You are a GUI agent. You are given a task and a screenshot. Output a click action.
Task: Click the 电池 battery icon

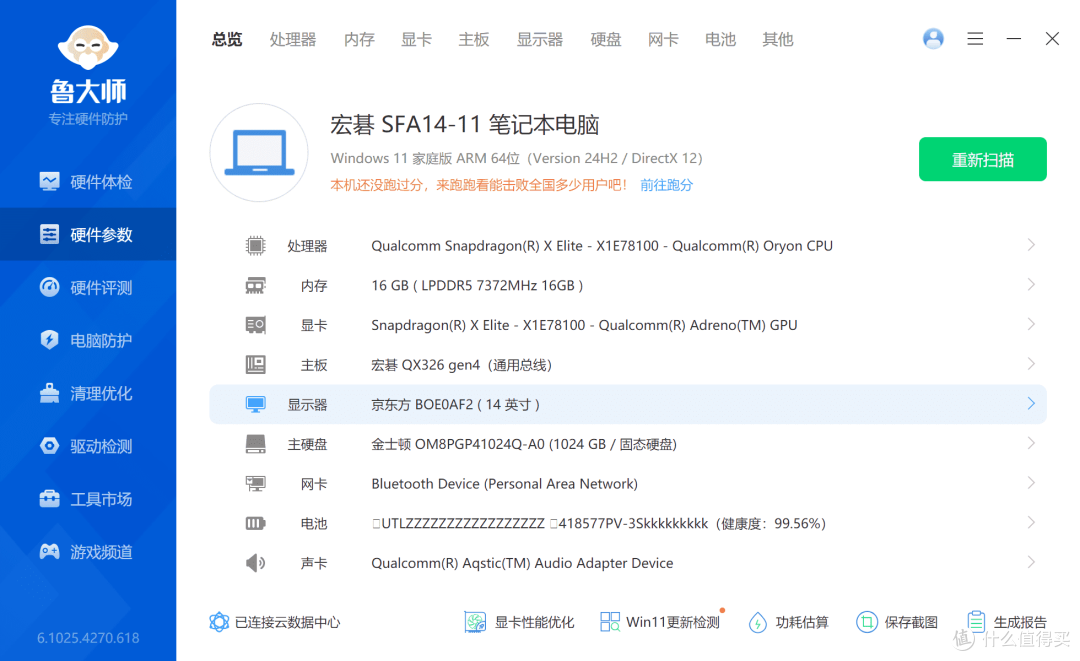pos(256,523)
